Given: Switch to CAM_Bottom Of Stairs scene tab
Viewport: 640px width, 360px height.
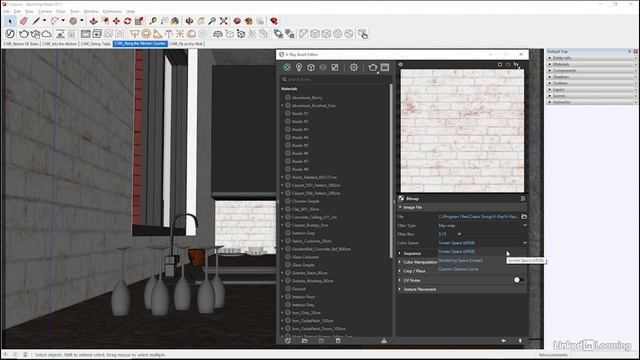Looking at the screenshot, I should click(21, 44).
